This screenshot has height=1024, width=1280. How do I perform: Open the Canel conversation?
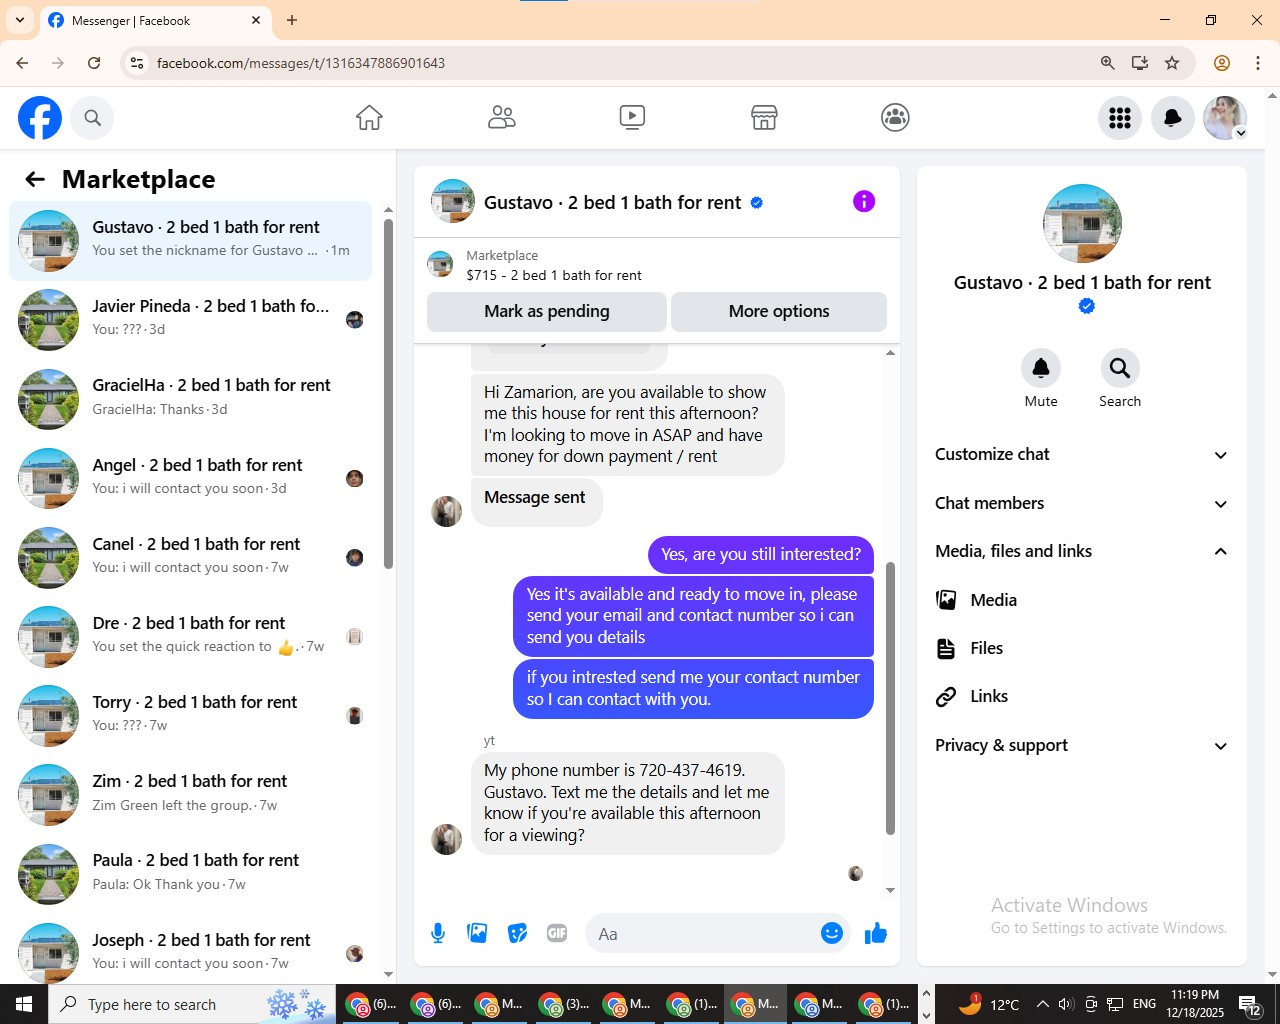coord(190,557)
